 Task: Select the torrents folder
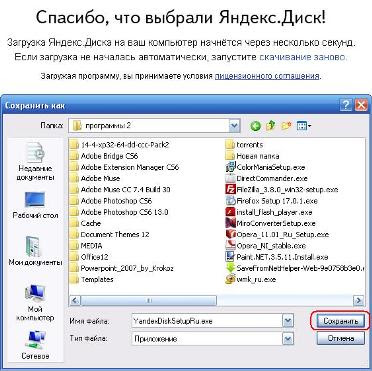pyautogui.click(x=245, y=145)
